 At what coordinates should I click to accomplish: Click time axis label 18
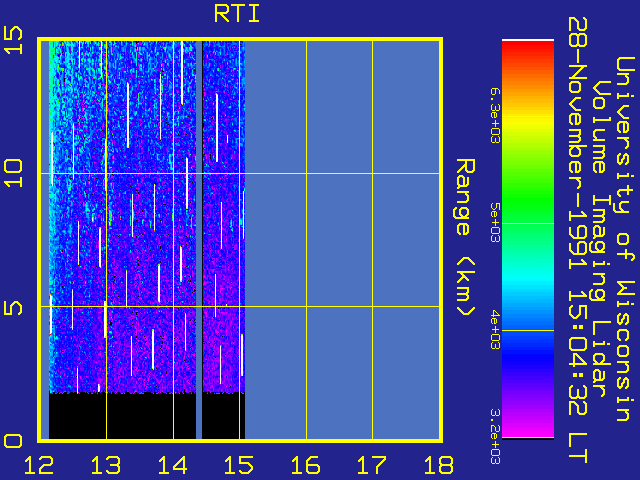tap(439, 465)
